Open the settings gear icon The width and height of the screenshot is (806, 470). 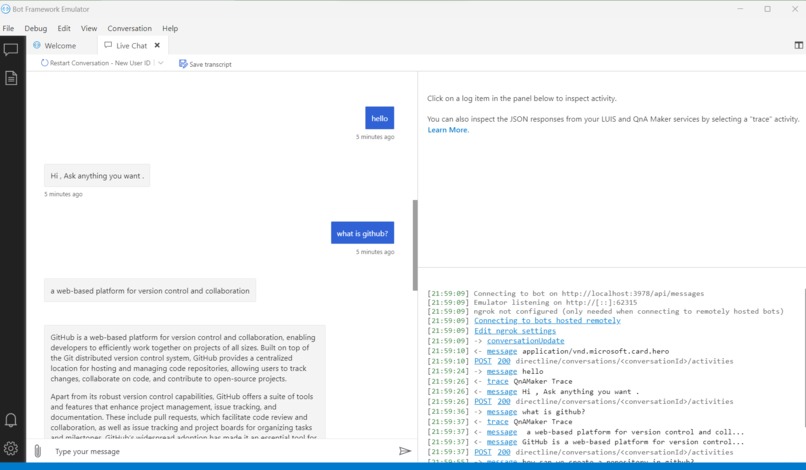pyautogui.click(x=11, y=448)
